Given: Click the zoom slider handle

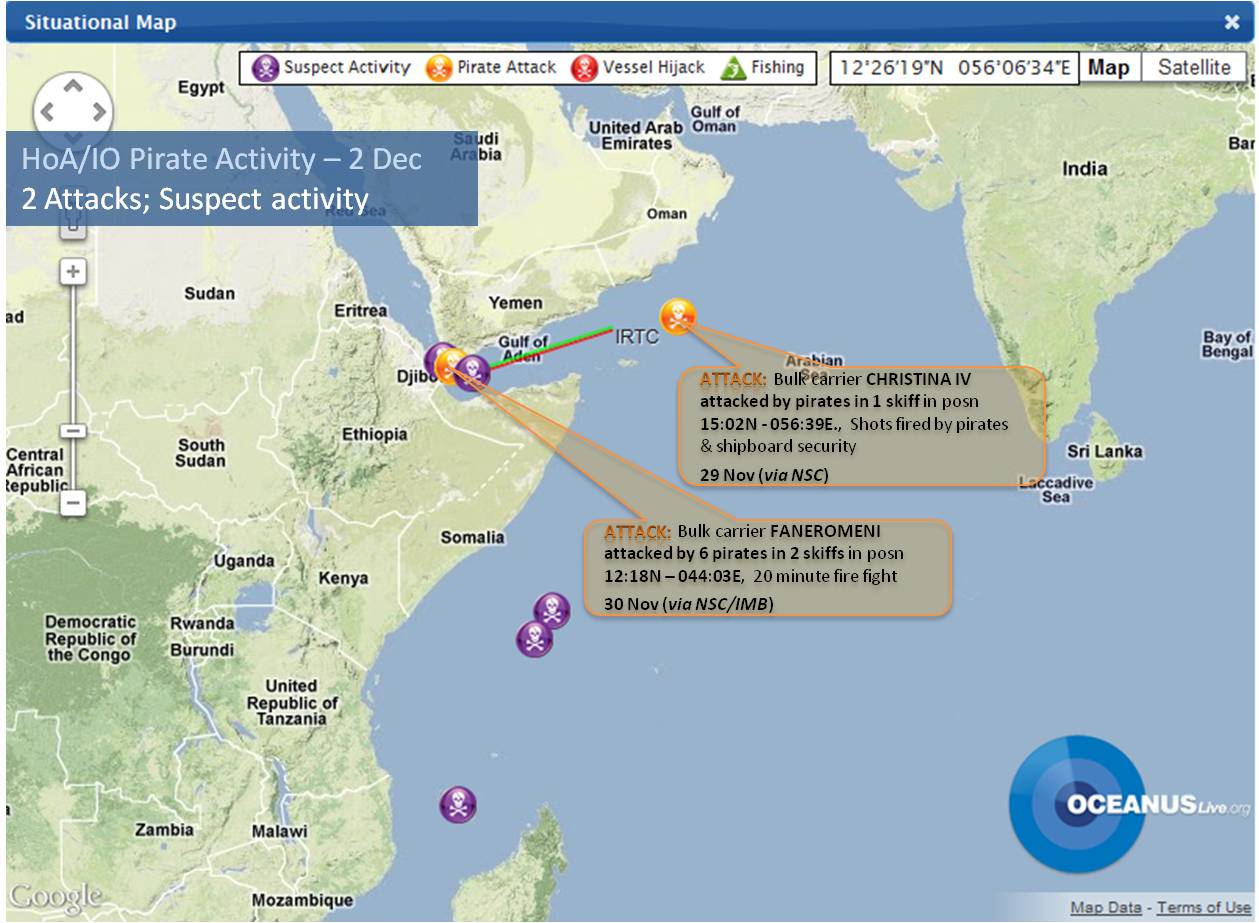Looking at the screenshot, I should click(x=73, y=431).
